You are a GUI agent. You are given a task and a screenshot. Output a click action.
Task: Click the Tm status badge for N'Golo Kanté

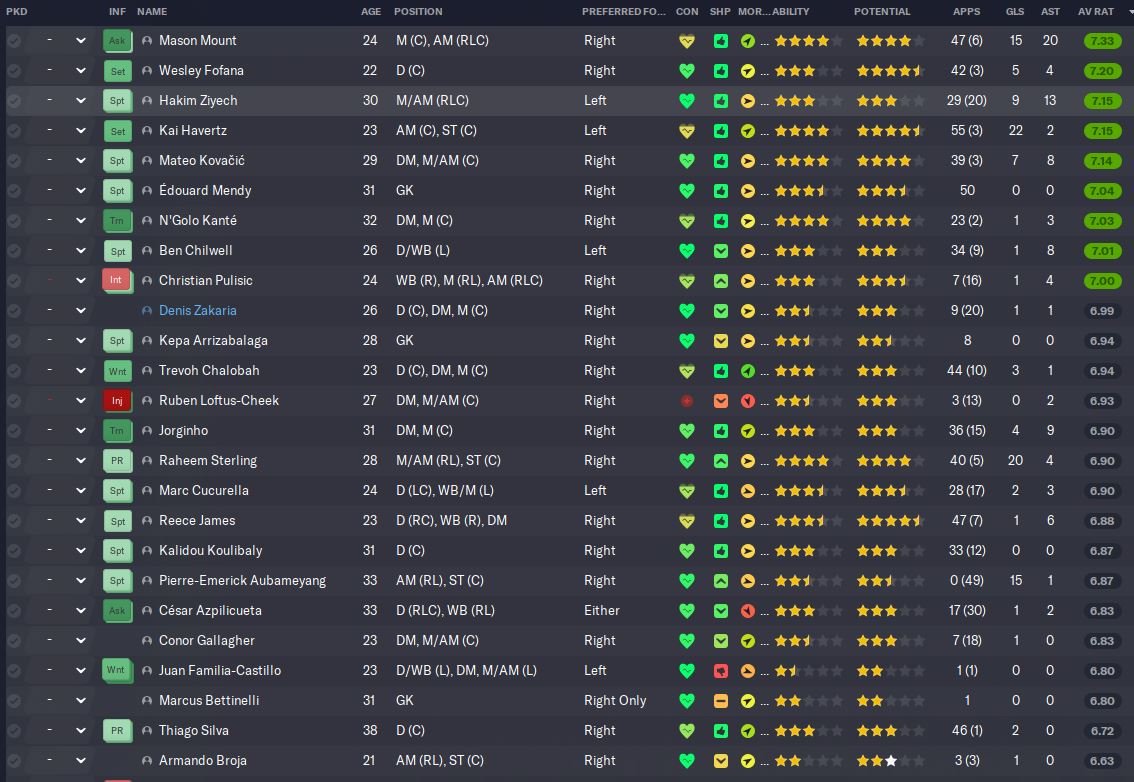117,221
